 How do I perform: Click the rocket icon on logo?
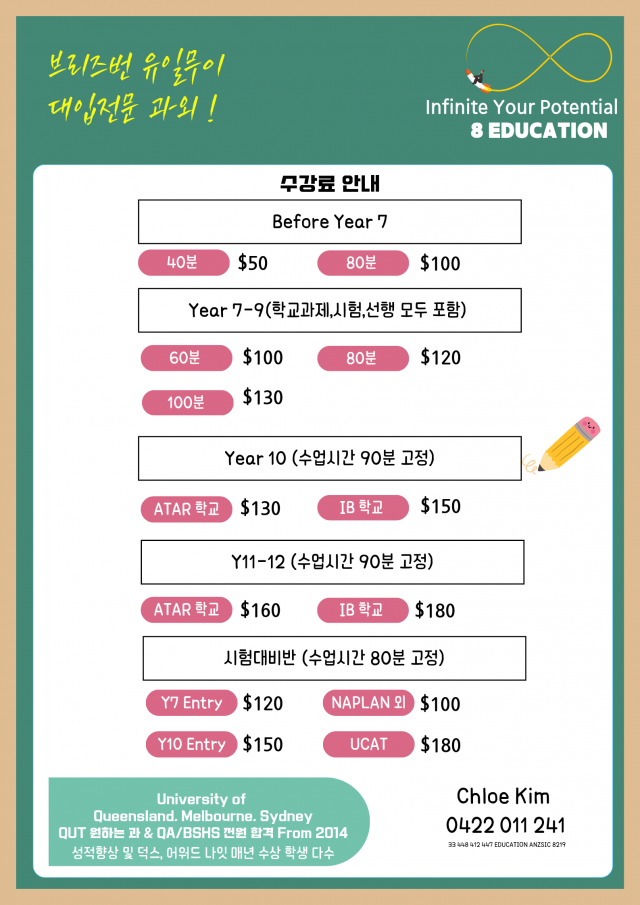pos(478,80)
